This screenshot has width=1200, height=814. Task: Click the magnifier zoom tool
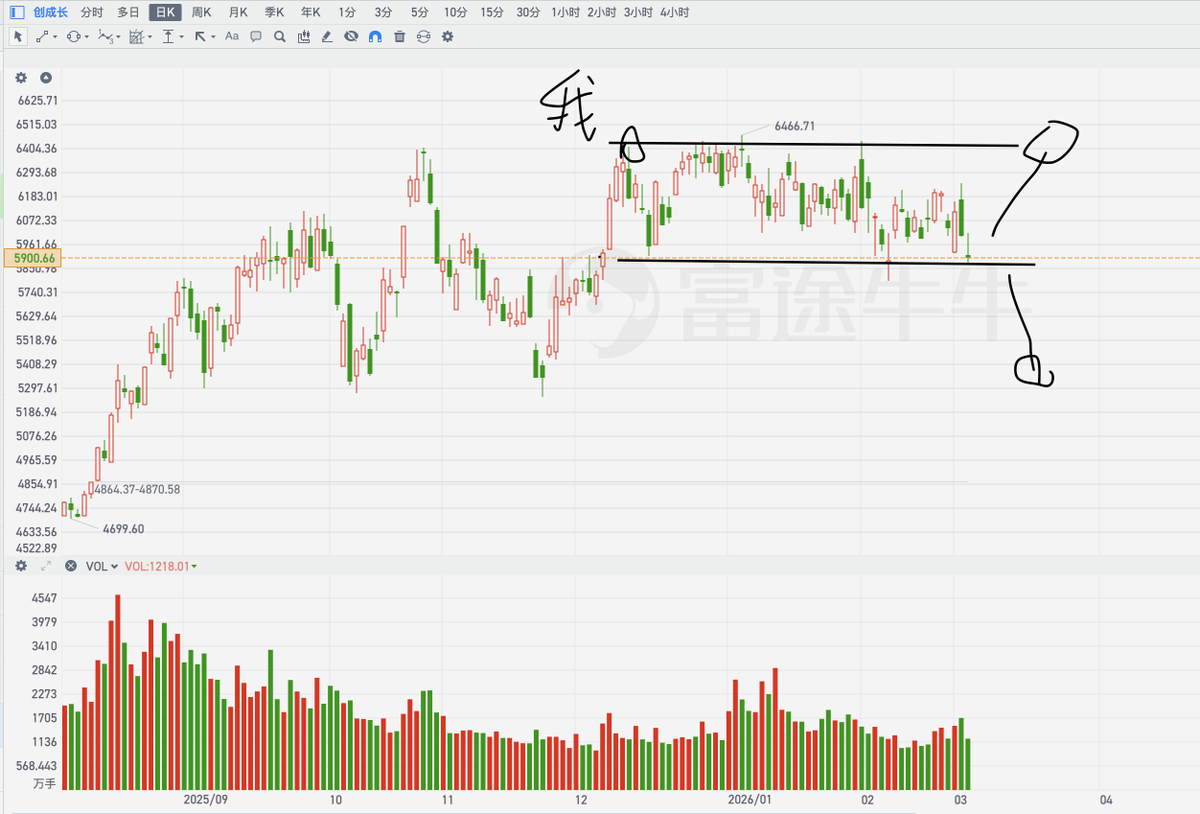coord(280,36)
